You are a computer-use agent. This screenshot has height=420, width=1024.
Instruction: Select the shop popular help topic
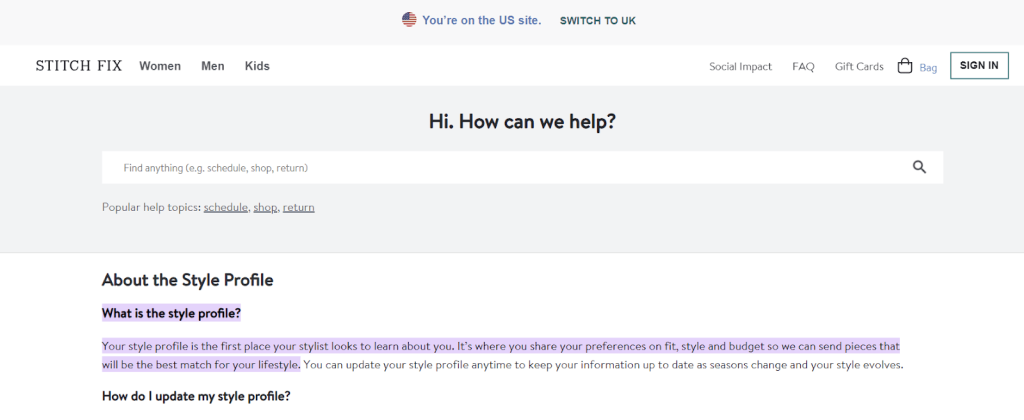click(265, 207)
